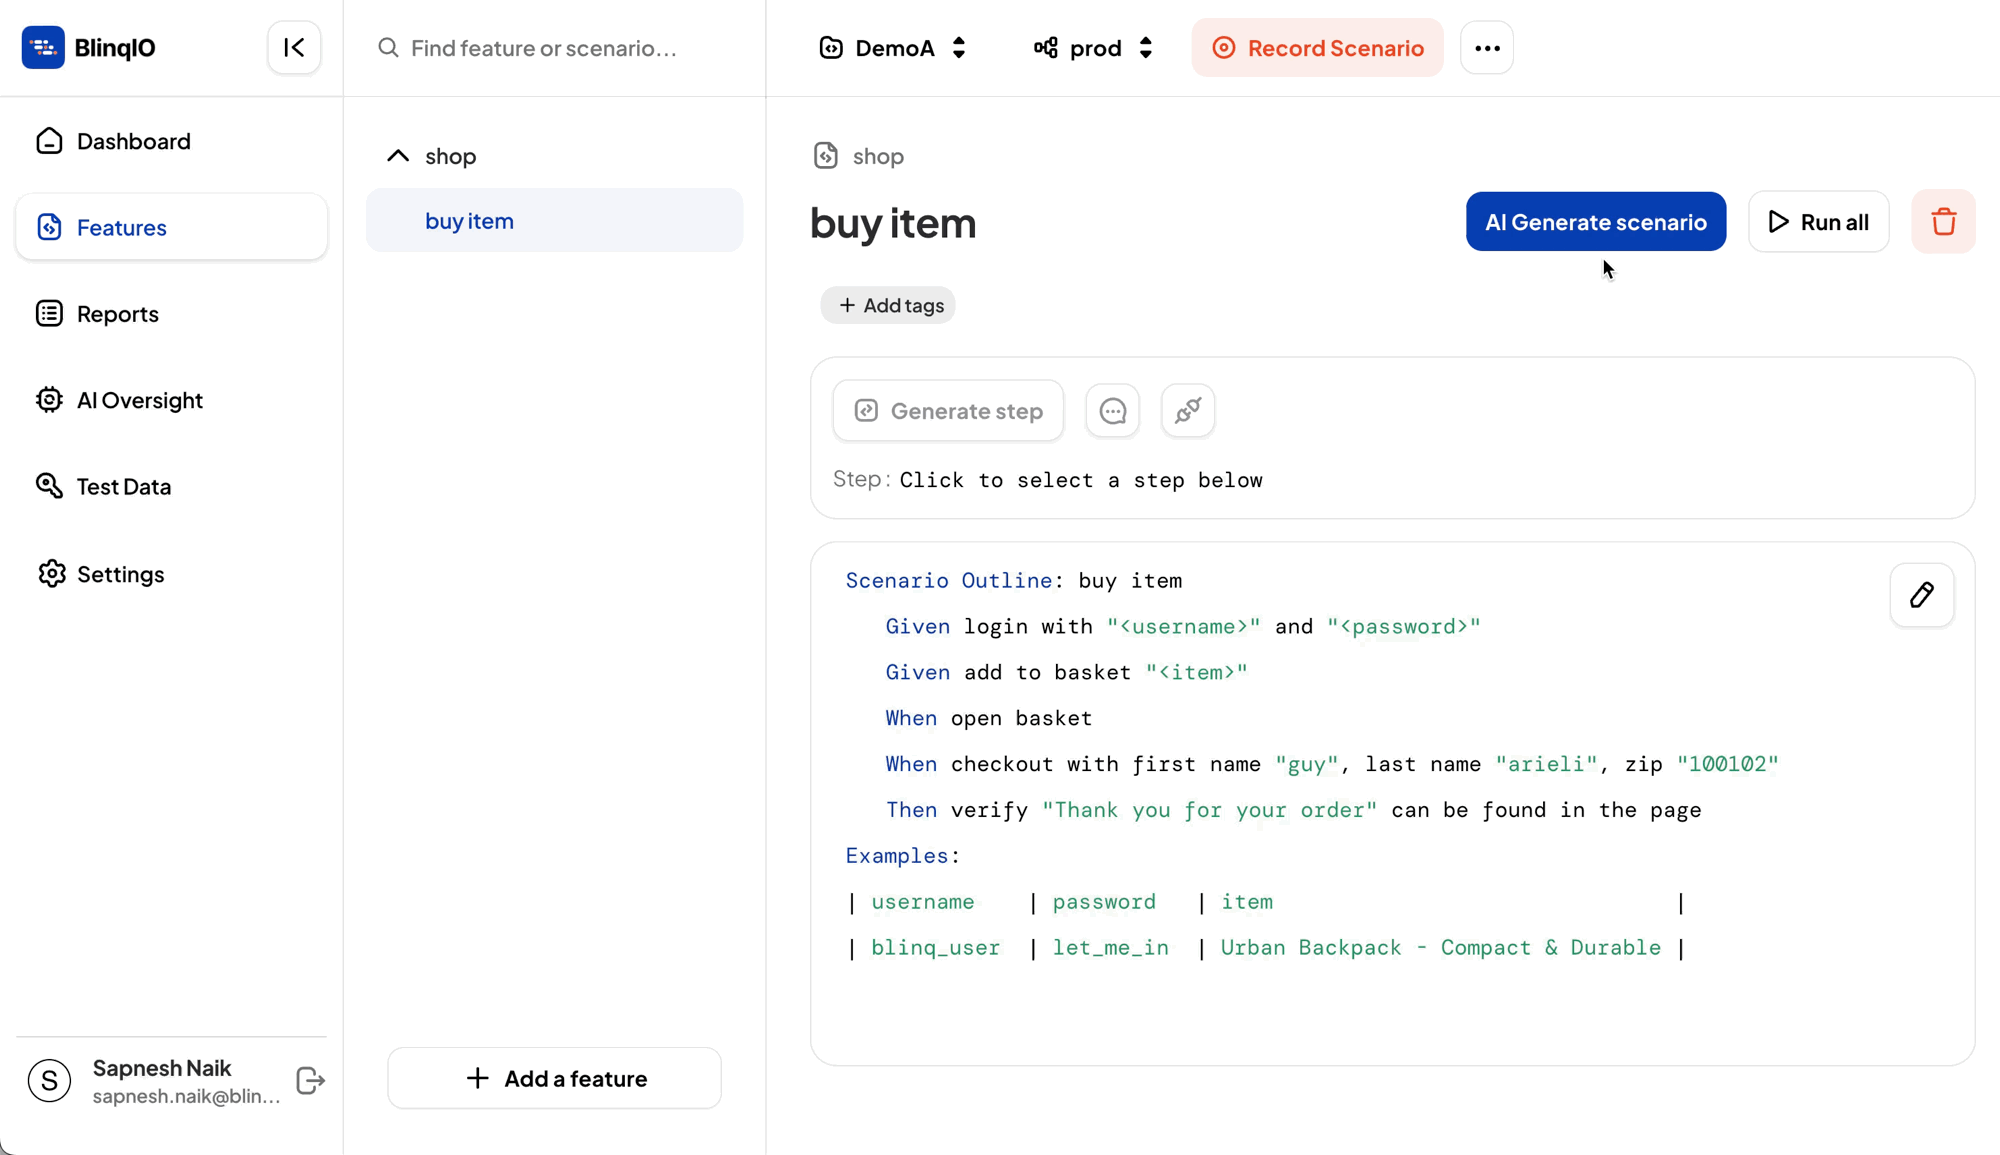The width and height of the screenshot is (2000, 1155).
Task: Click the AI Generate scenario button
Action: pyautogui.click(x=1596, y=223)
